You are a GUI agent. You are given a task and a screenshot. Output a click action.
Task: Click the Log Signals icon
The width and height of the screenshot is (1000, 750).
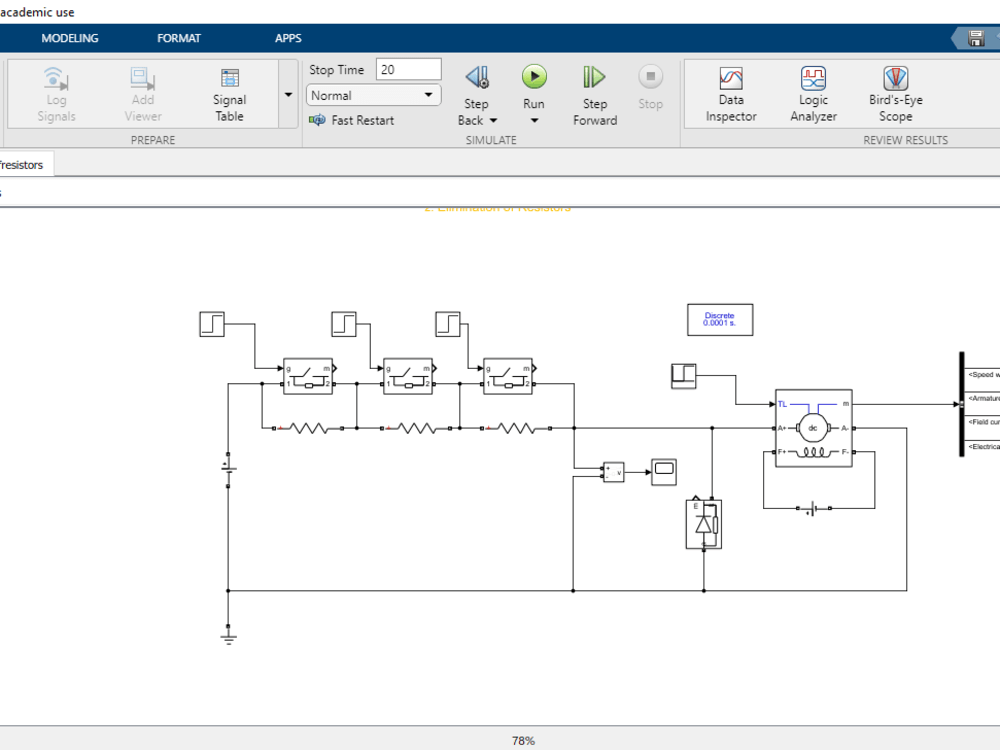click(56, 78)
